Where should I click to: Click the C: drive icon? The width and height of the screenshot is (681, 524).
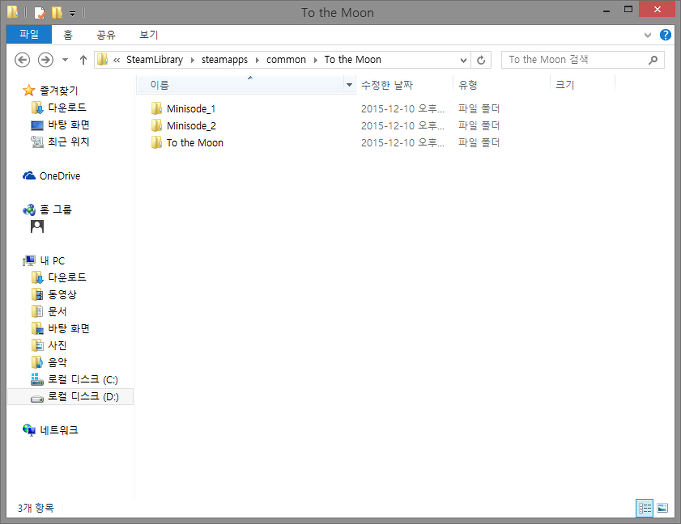tap(37, 379)
